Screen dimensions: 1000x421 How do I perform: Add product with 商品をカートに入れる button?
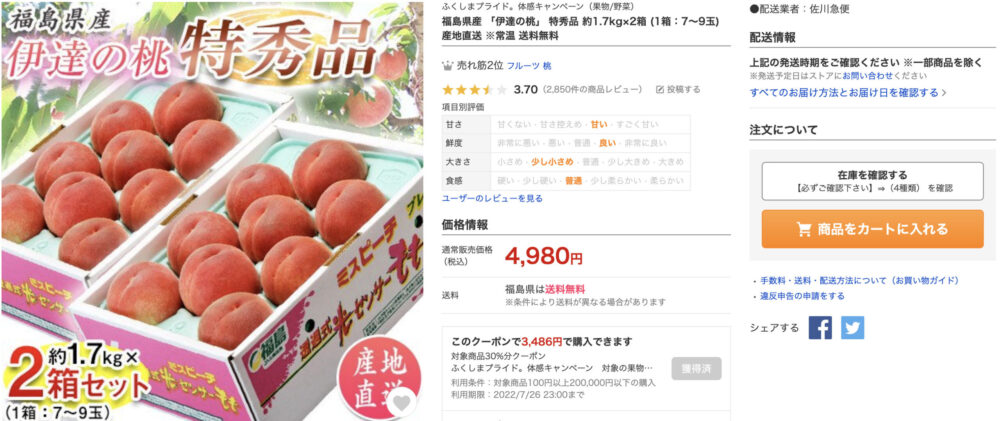(872, 229)
